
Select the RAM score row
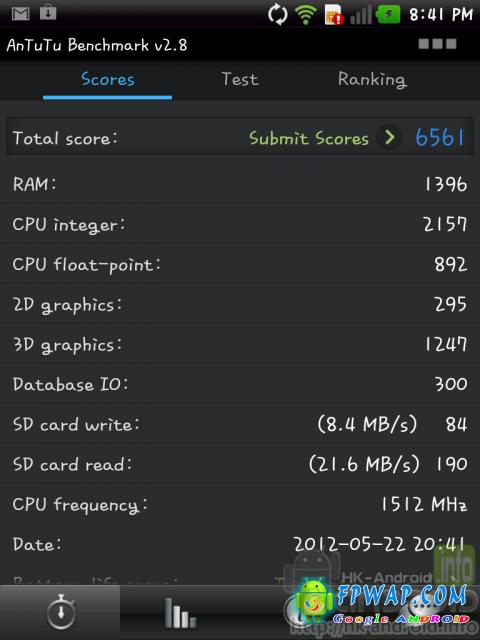click(240, 184)
